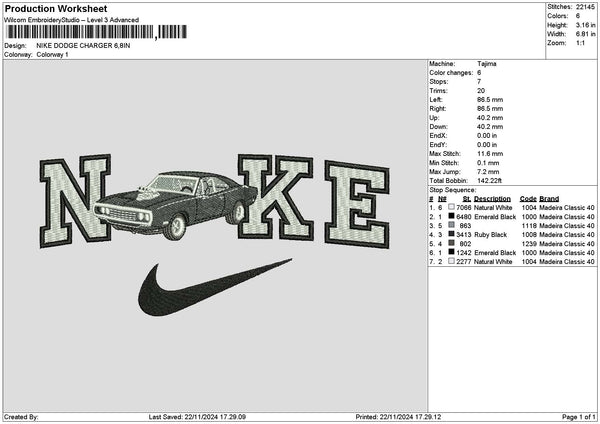Click the Natural White text in stop 7
Image resolution: width=600 pixels, height=424 pixels.
click(493, 262)
